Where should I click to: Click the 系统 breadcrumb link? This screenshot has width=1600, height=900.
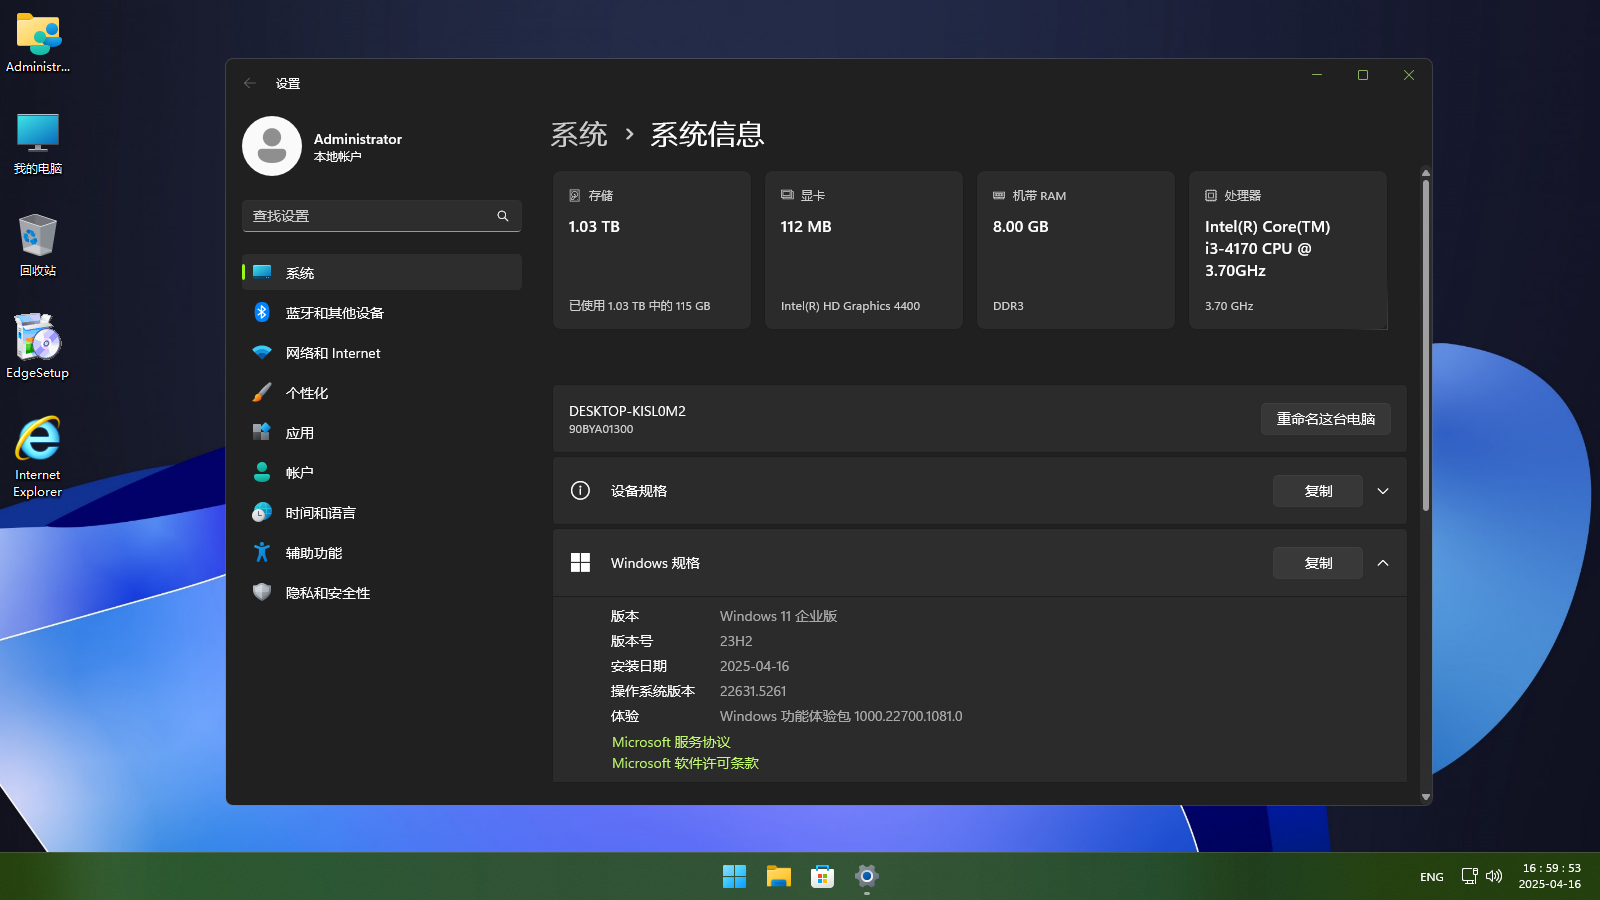[579, 134]
